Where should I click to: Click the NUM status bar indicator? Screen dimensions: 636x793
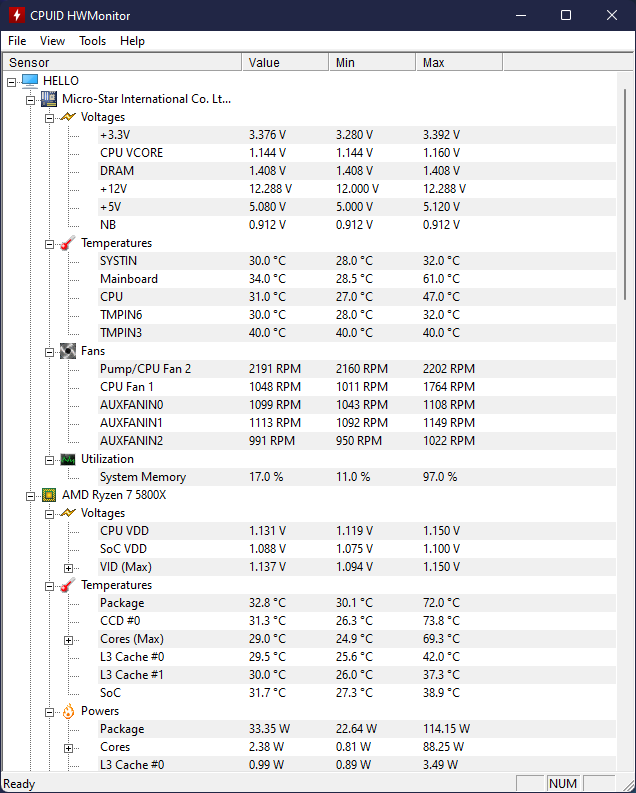(x=563, y=783)
